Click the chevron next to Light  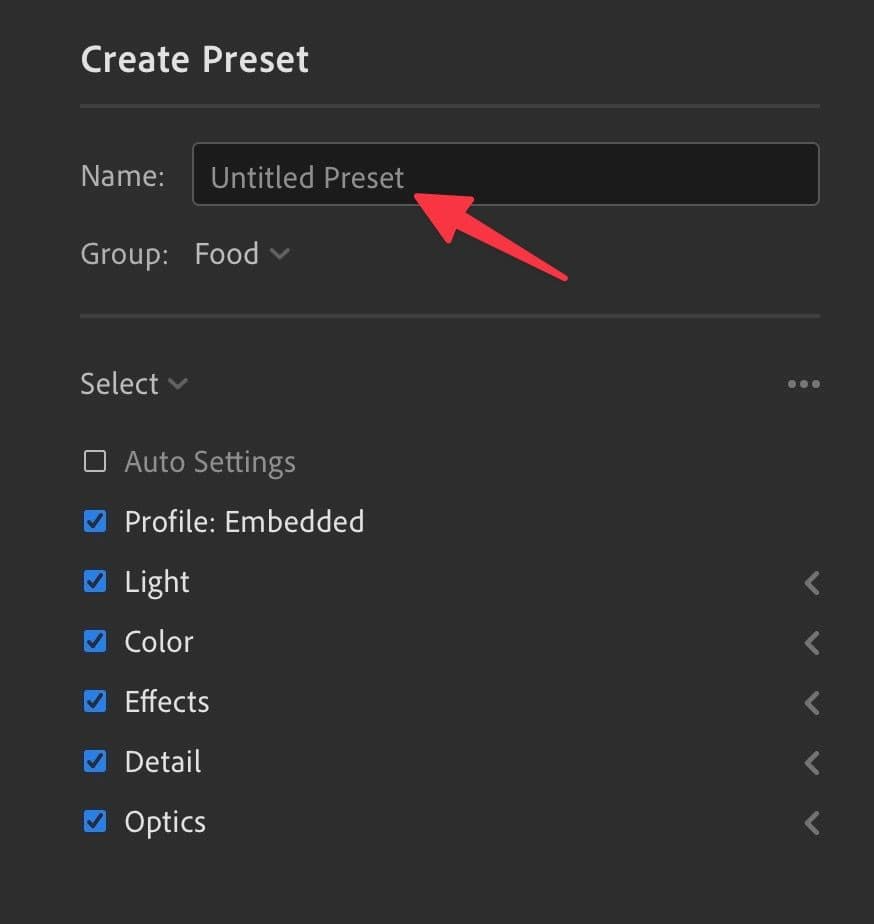(812, 582)
